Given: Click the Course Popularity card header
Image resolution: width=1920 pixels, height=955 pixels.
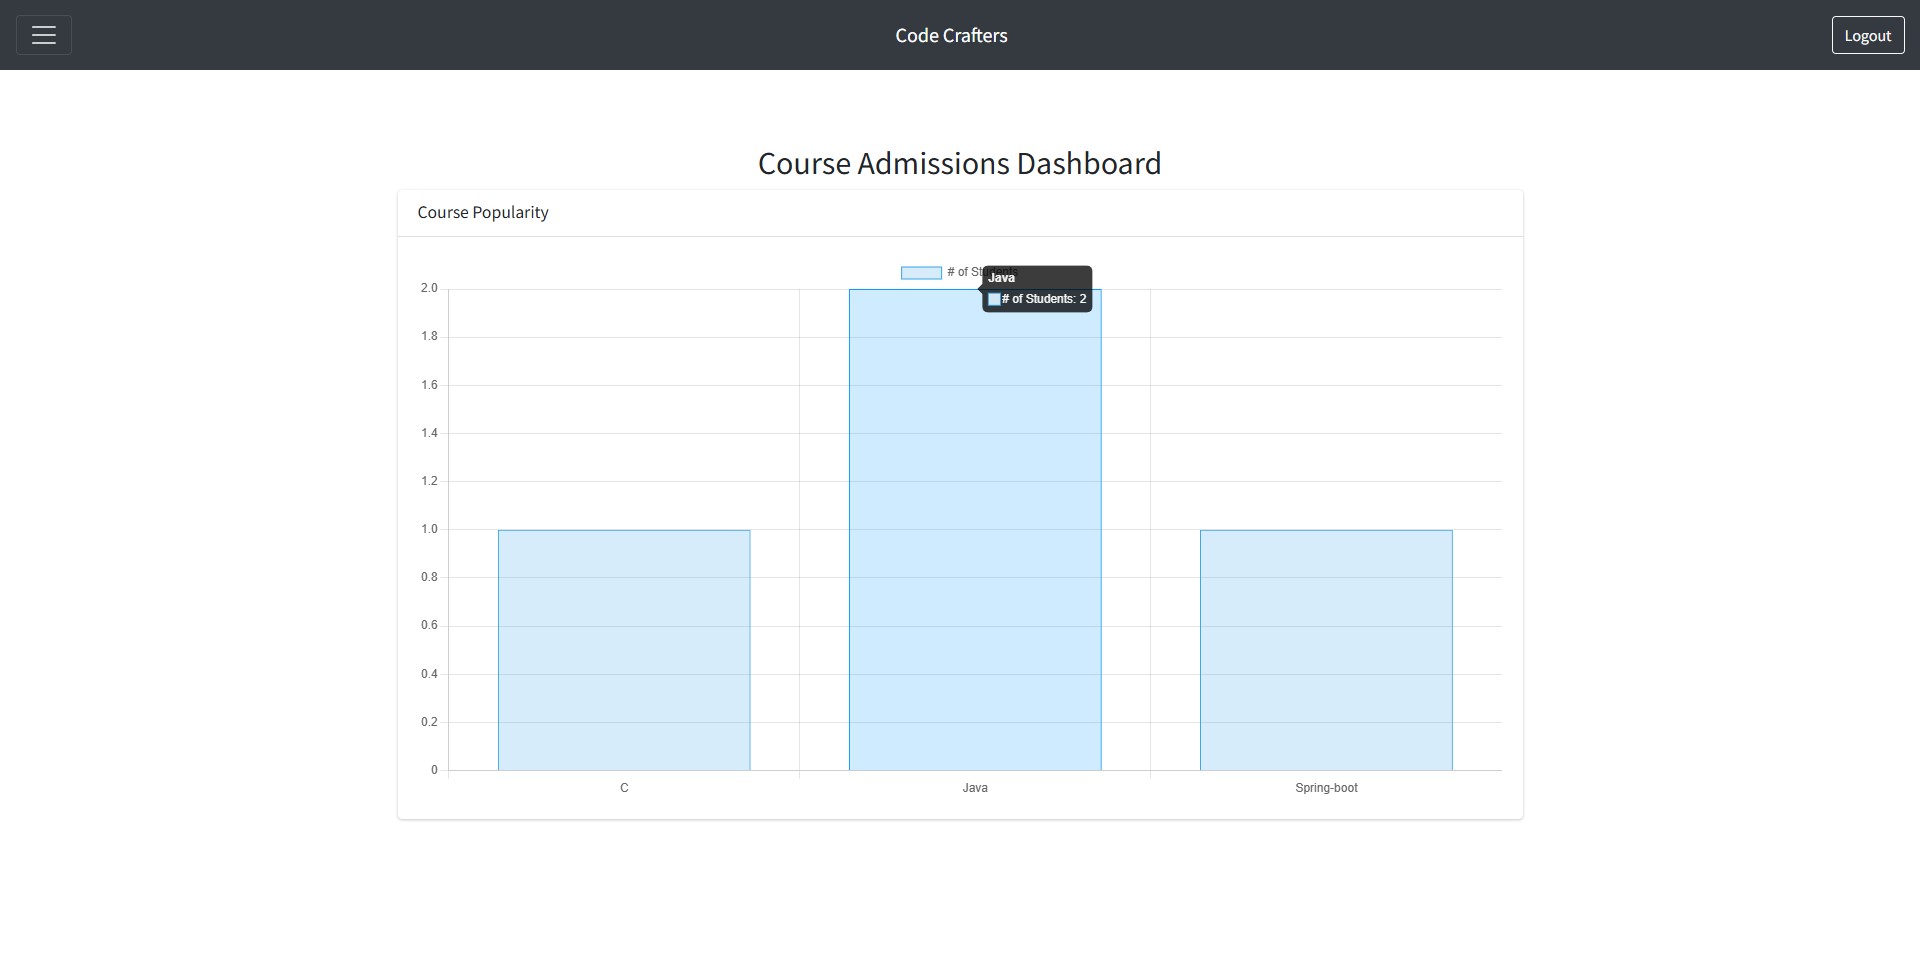Looking at the screenshot, I should pos(483,212).
